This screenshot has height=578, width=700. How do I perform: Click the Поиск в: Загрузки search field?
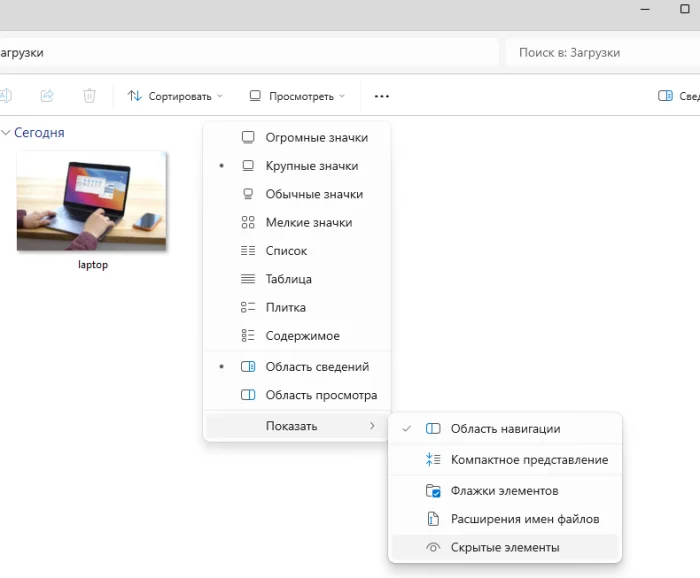click(x=603, y=53)
